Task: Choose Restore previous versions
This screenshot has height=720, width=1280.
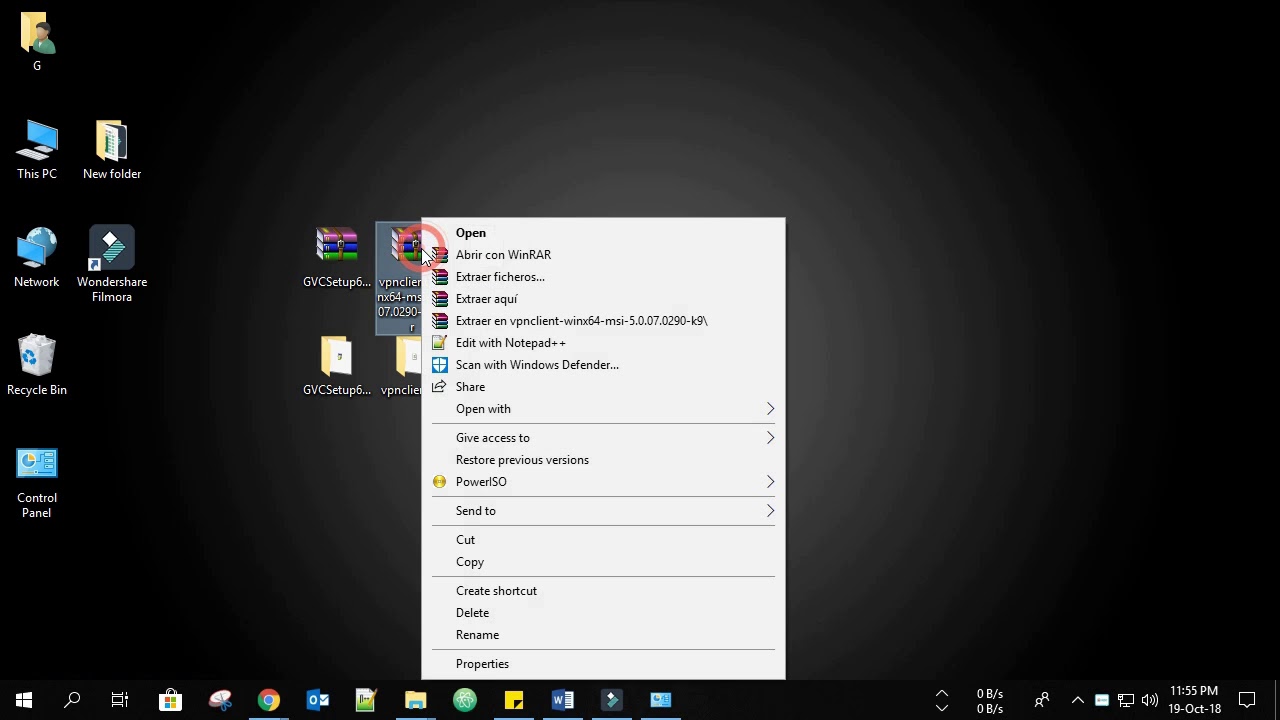Action: [x=603, y=460]
